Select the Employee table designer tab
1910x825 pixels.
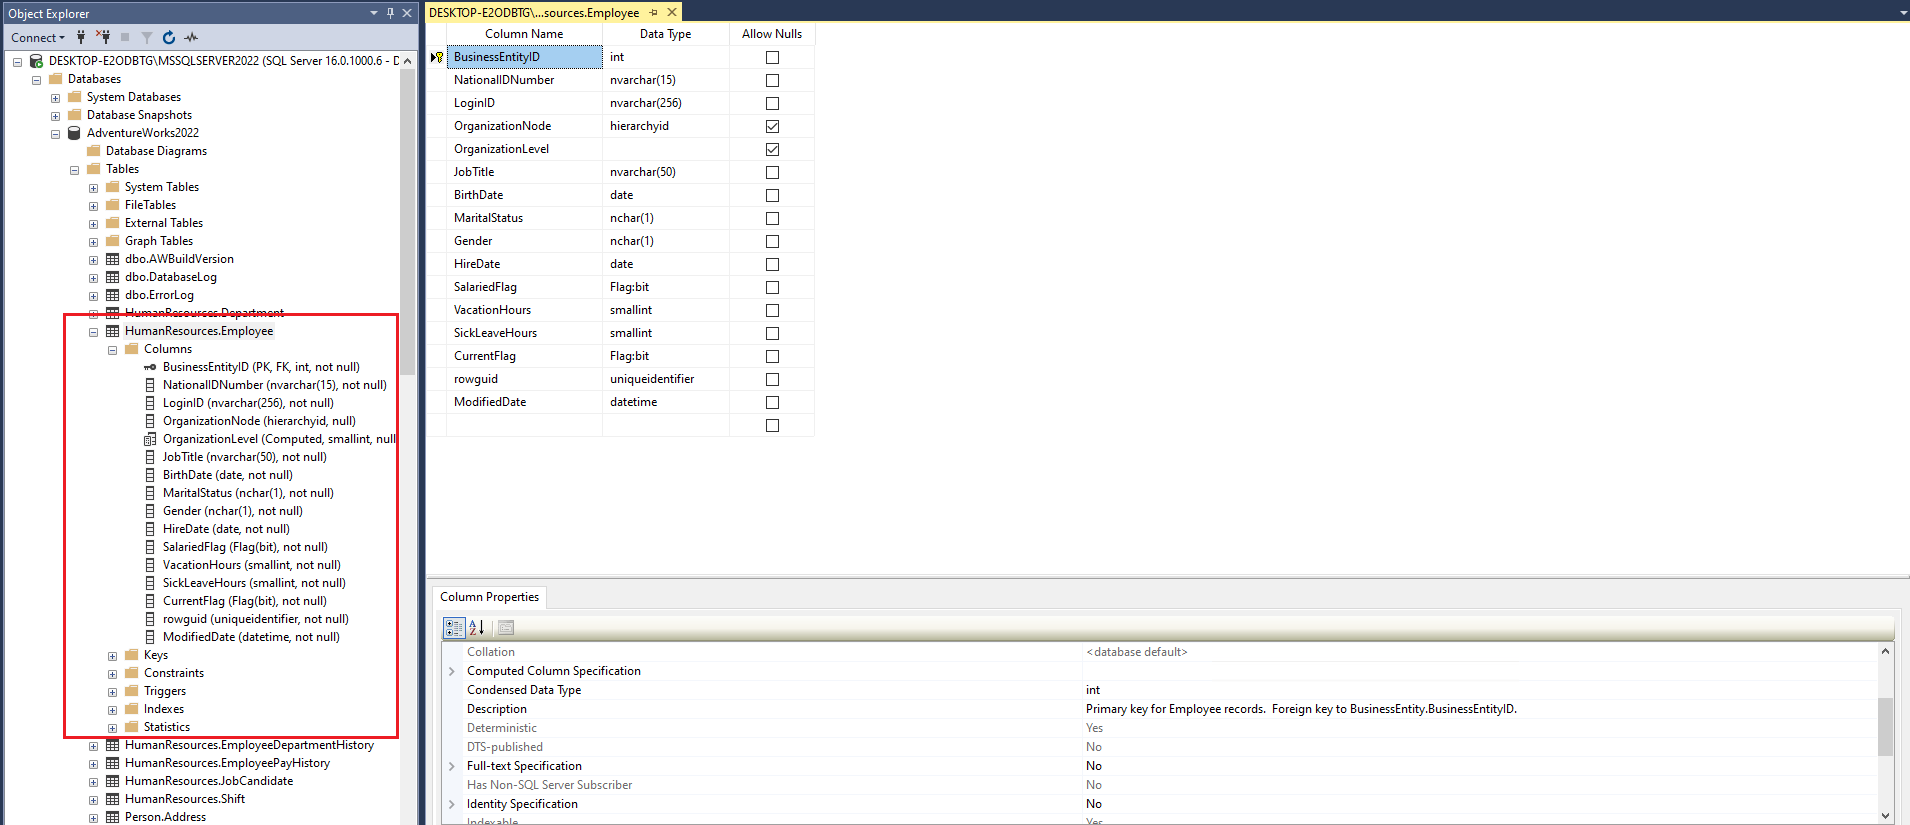pyautogui.click(x=534, y=12)
